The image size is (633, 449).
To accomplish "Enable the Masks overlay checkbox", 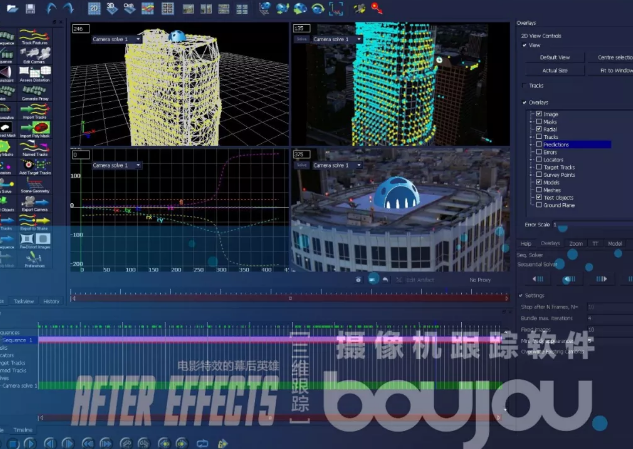I will 539,122.
